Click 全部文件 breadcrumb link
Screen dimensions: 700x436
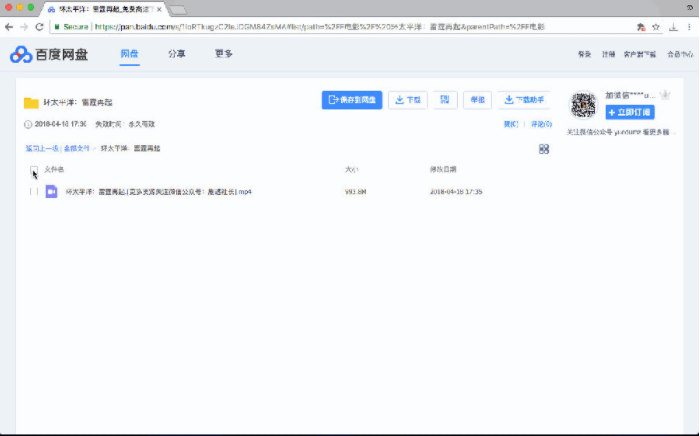click(77, 148)
